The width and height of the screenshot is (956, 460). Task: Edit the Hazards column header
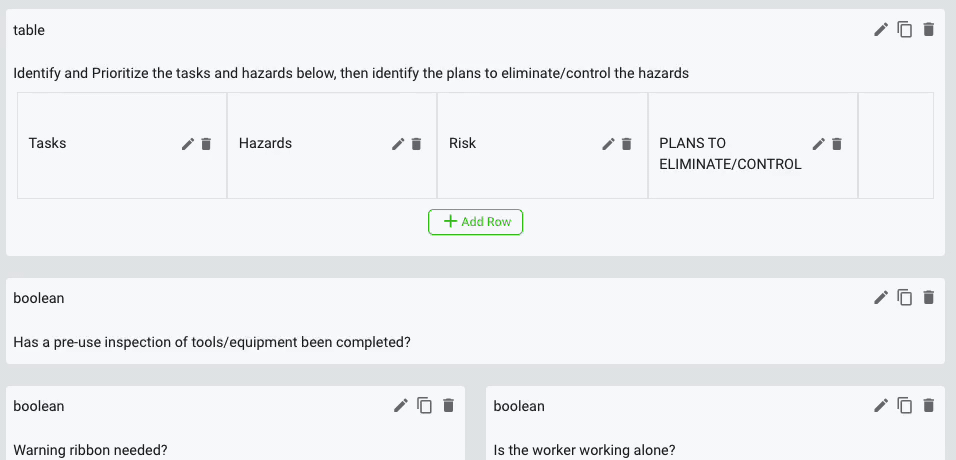tap(398, 144)
